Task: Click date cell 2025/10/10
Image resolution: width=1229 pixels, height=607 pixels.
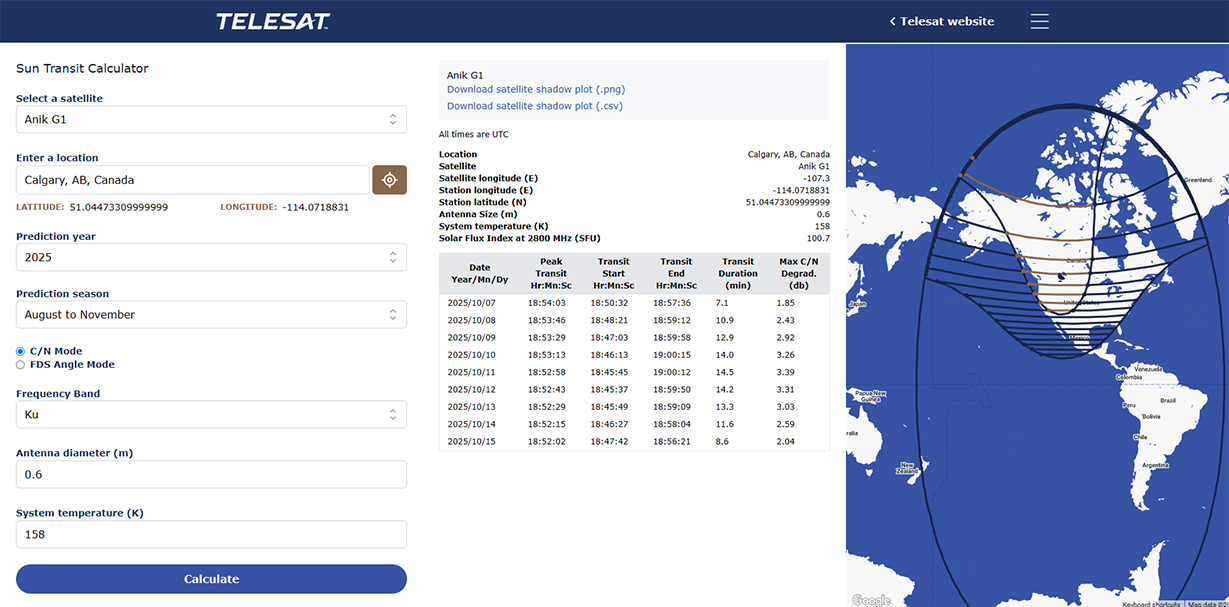Action: (471, 355)
